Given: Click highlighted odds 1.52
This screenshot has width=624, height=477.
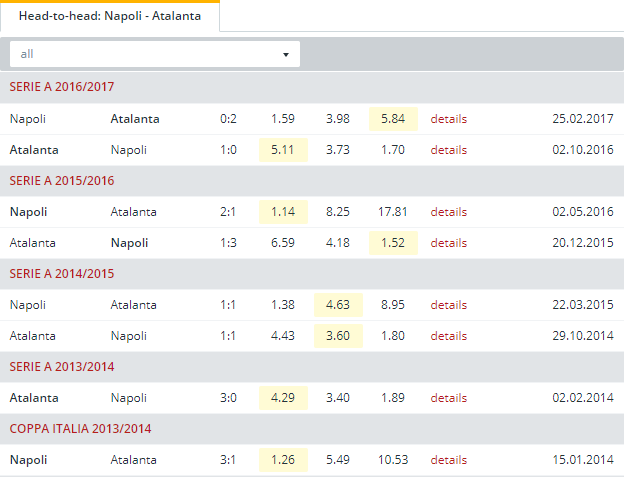Looking at the screenshot, I should (x=393, y=243).
